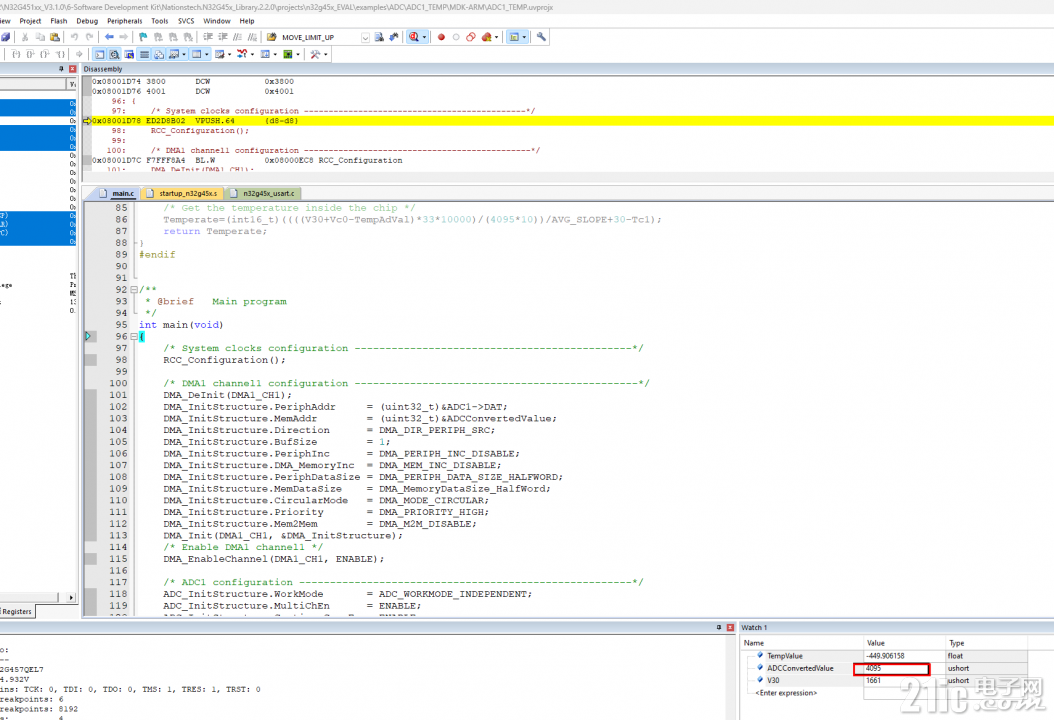Open the debug session dropdown arrow
This screenshot has width=1054, height=720.
pos(424,38)
